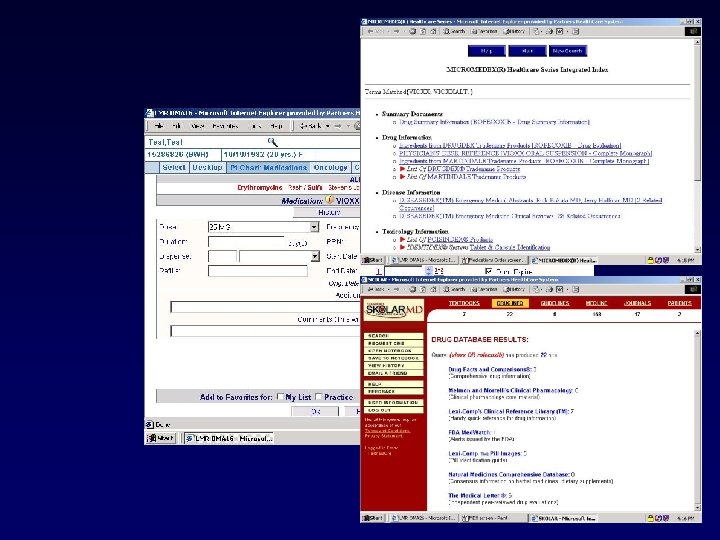The width and height of the screenshot is (720, 540).
Task: Click Refresh icon in MICROMEDEX window toolbar
Action: point(423,31)
